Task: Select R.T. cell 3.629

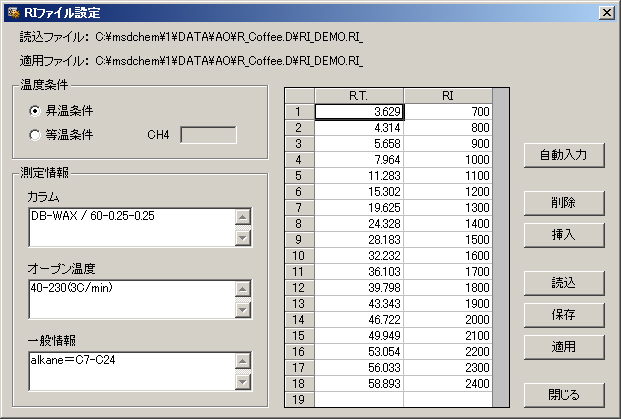Action: point(359,112)
